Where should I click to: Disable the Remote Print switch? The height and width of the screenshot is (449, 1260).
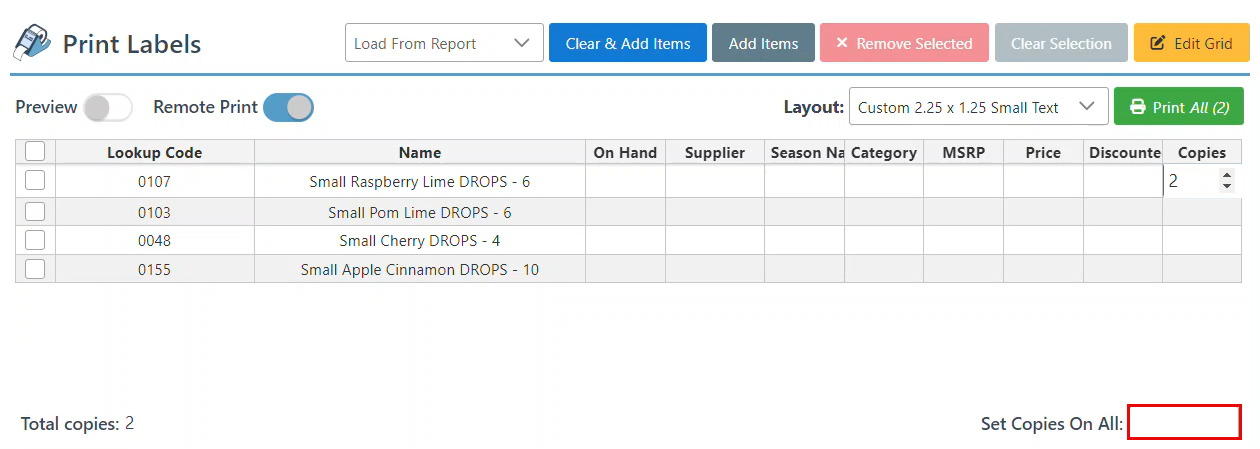(x=288, y=107)
